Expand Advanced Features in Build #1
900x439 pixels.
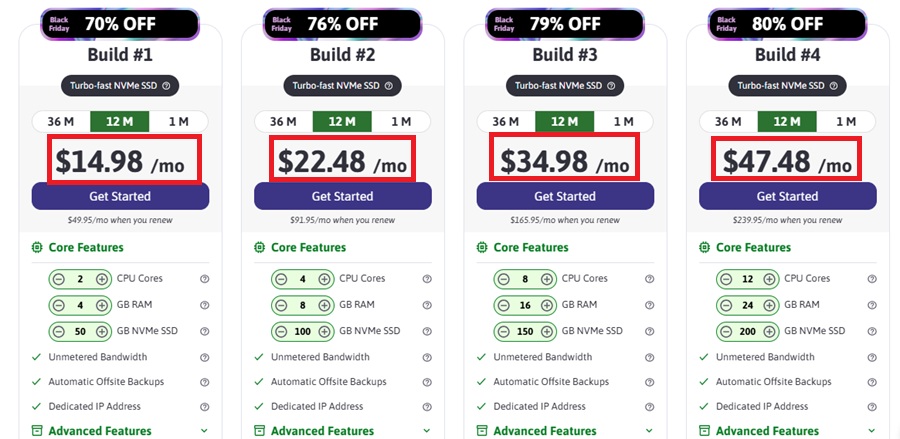[204, 431]
